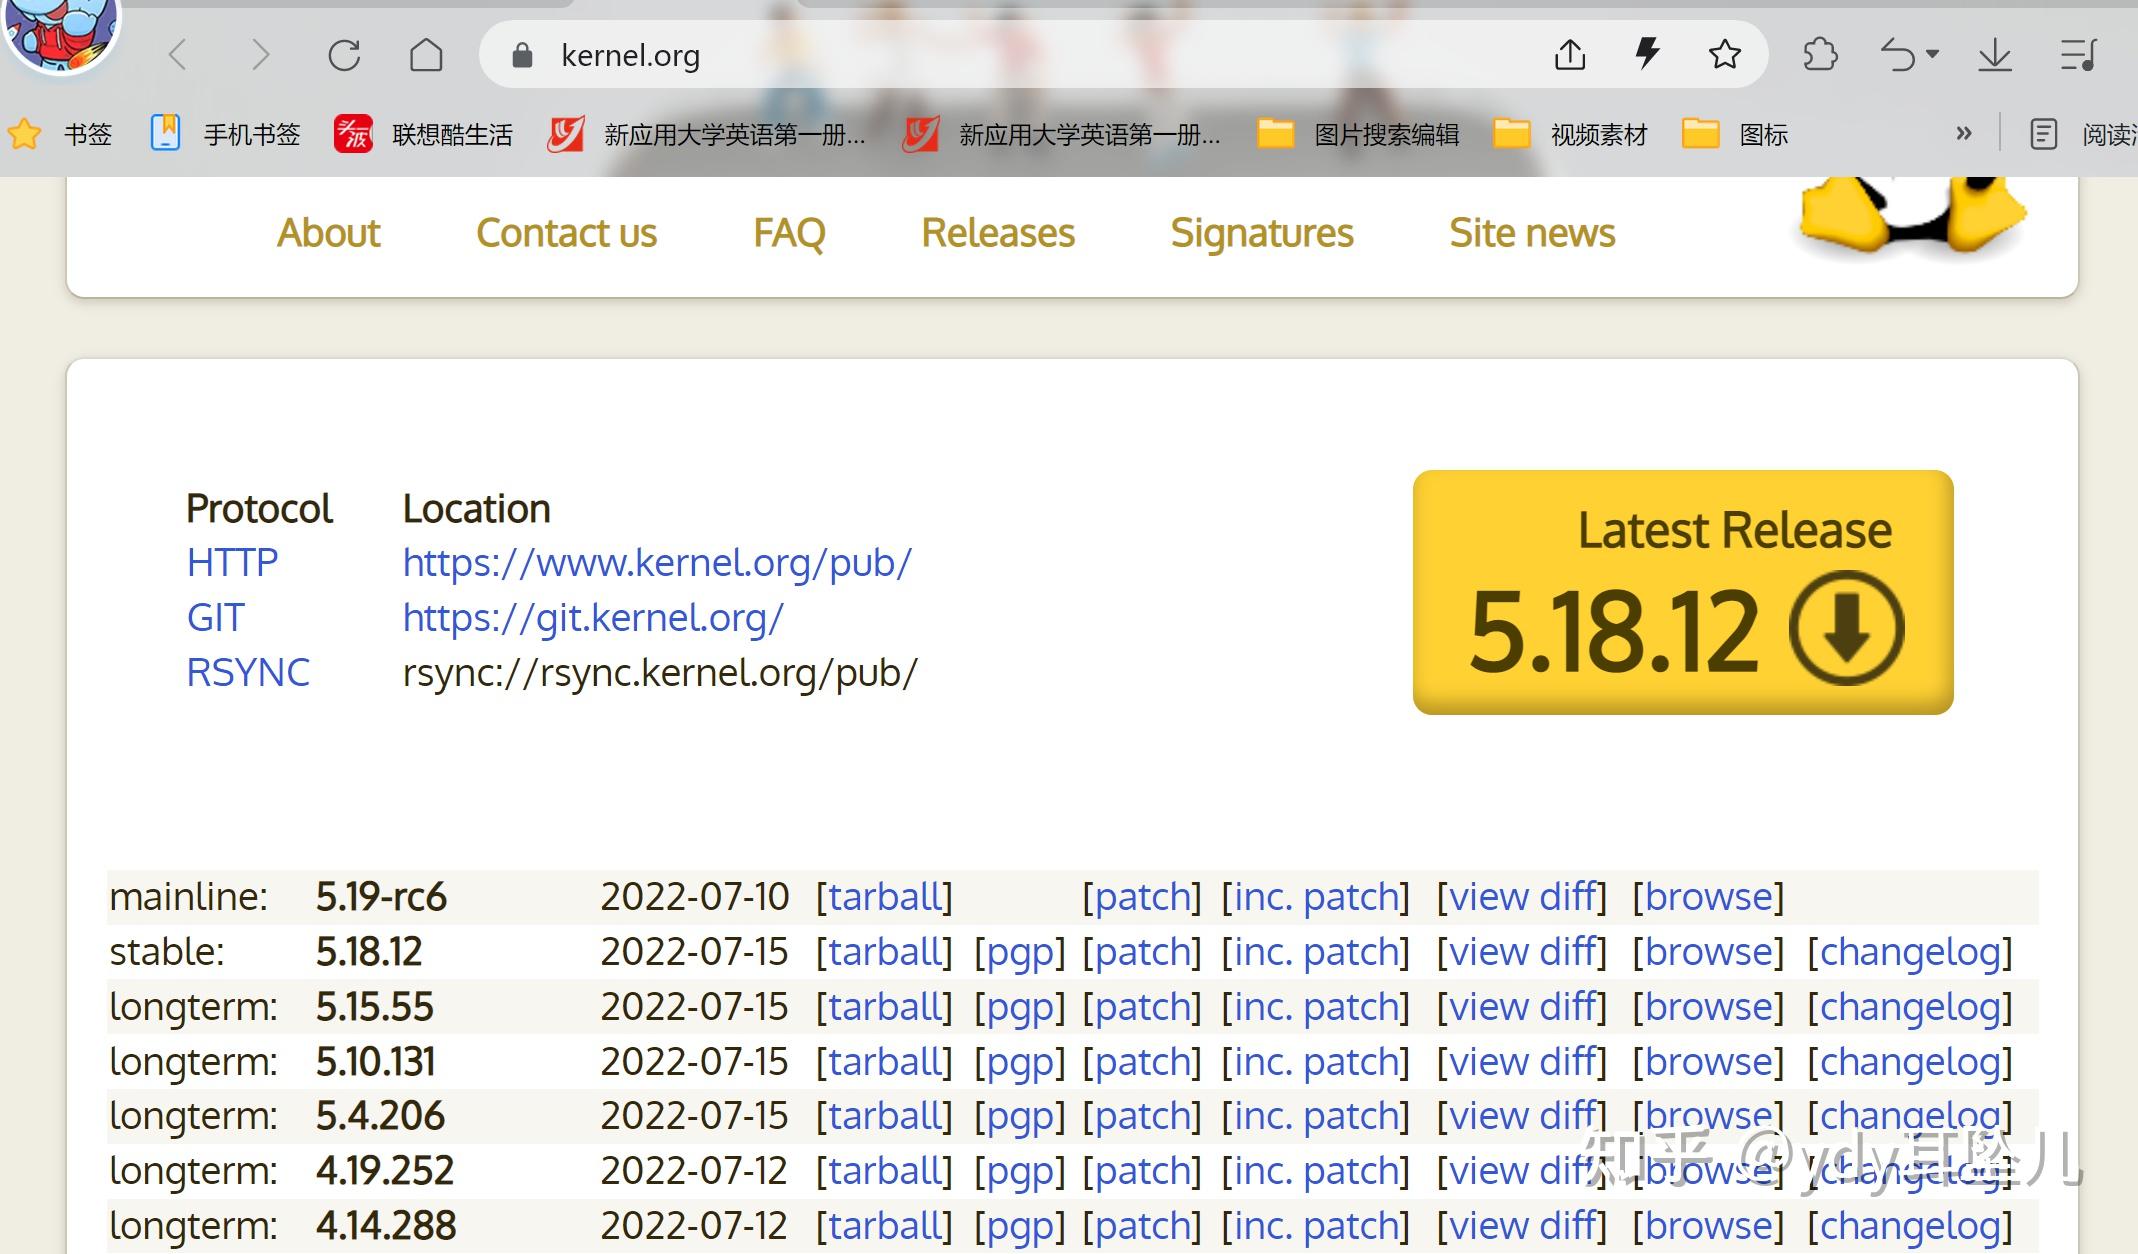
Task: Click the RSYNC protocol link
Action: (x=248, y=673)
